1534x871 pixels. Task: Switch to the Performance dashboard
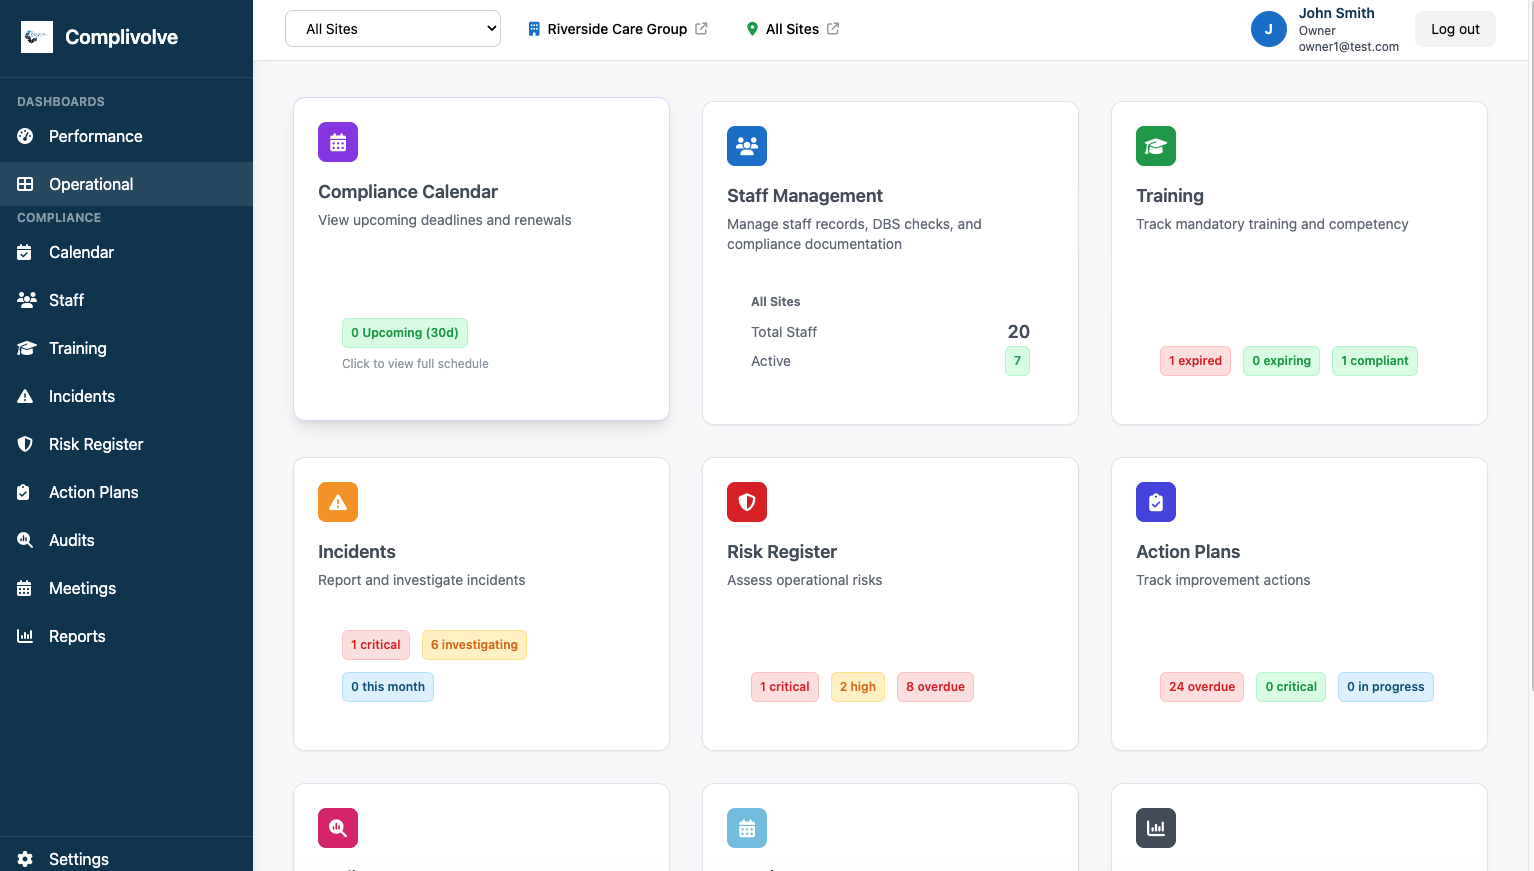pos(95,136)
